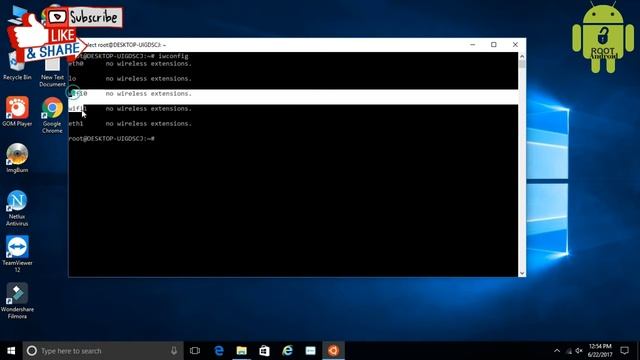Click the 'eth0' interface line in the terminal
This screenshot has height=360, width=640.
pyautogui.click(x=130, y=64)
